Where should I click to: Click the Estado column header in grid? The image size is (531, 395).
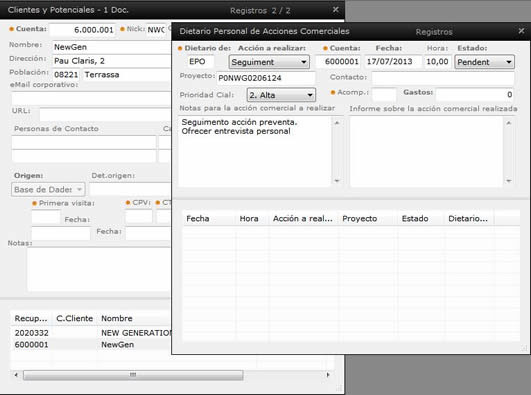(x=421, y=219)
